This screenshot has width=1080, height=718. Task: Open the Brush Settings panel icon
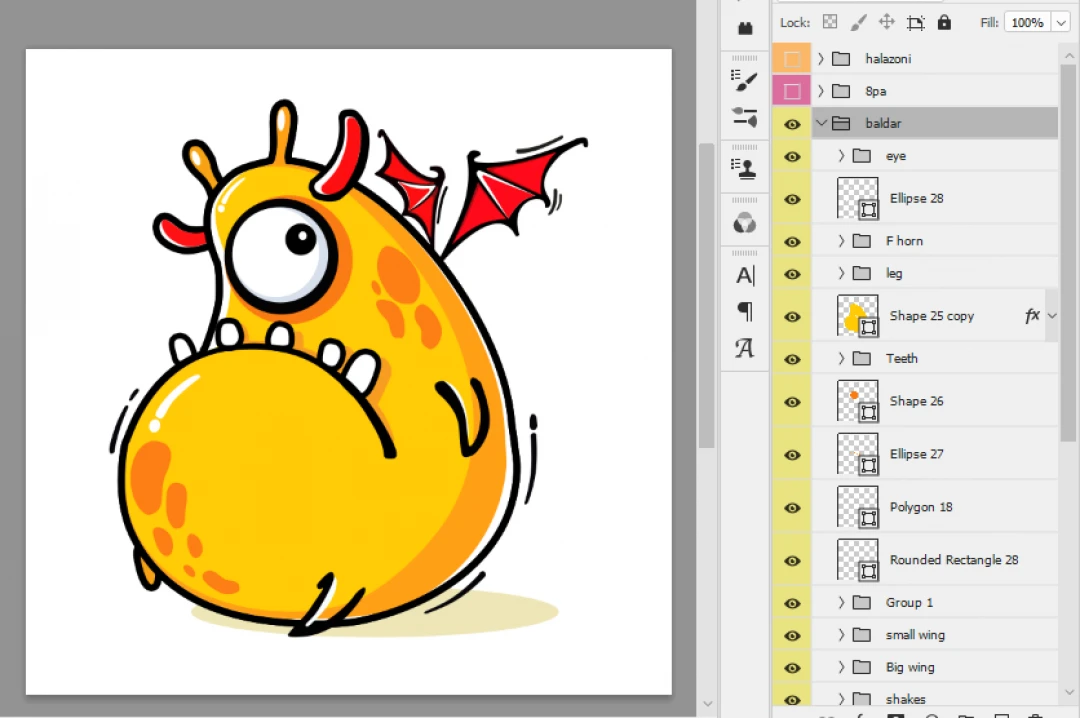pos(745,81)
